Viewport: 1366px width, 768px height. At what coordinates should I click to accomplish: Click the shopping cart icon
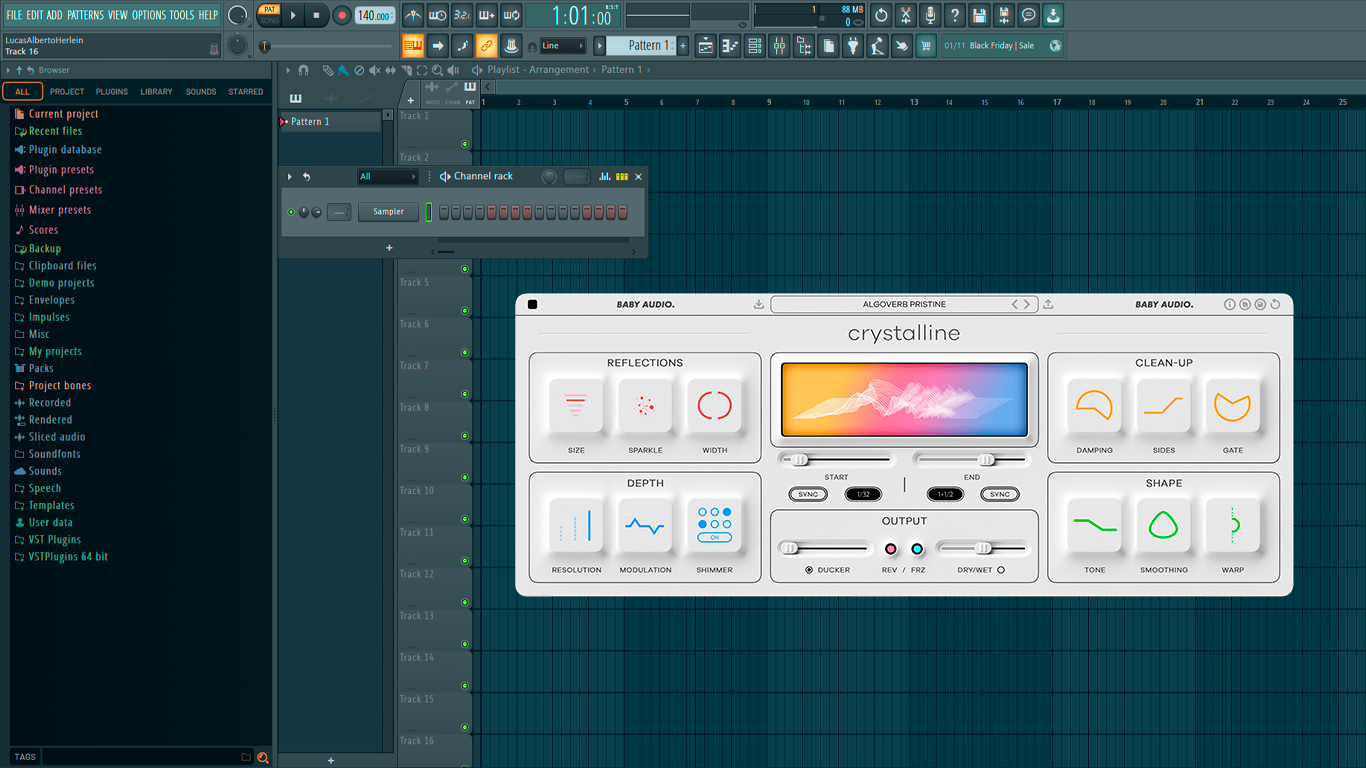pyautogui.click(x=926, y=46)
